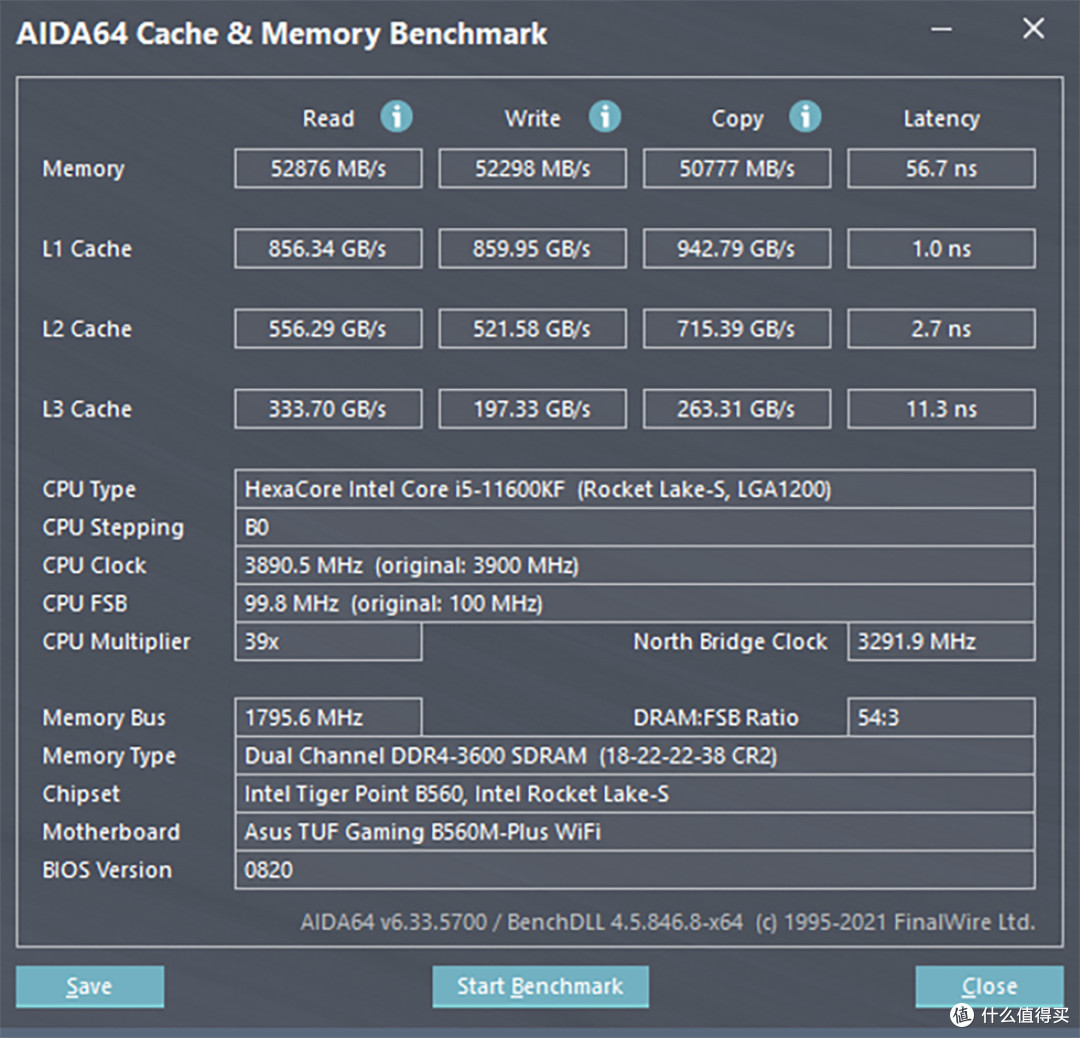The image size is (1080, 1038).
Task: Select Memory latency 56.7 ns
Action: click(x=941, y=169)
